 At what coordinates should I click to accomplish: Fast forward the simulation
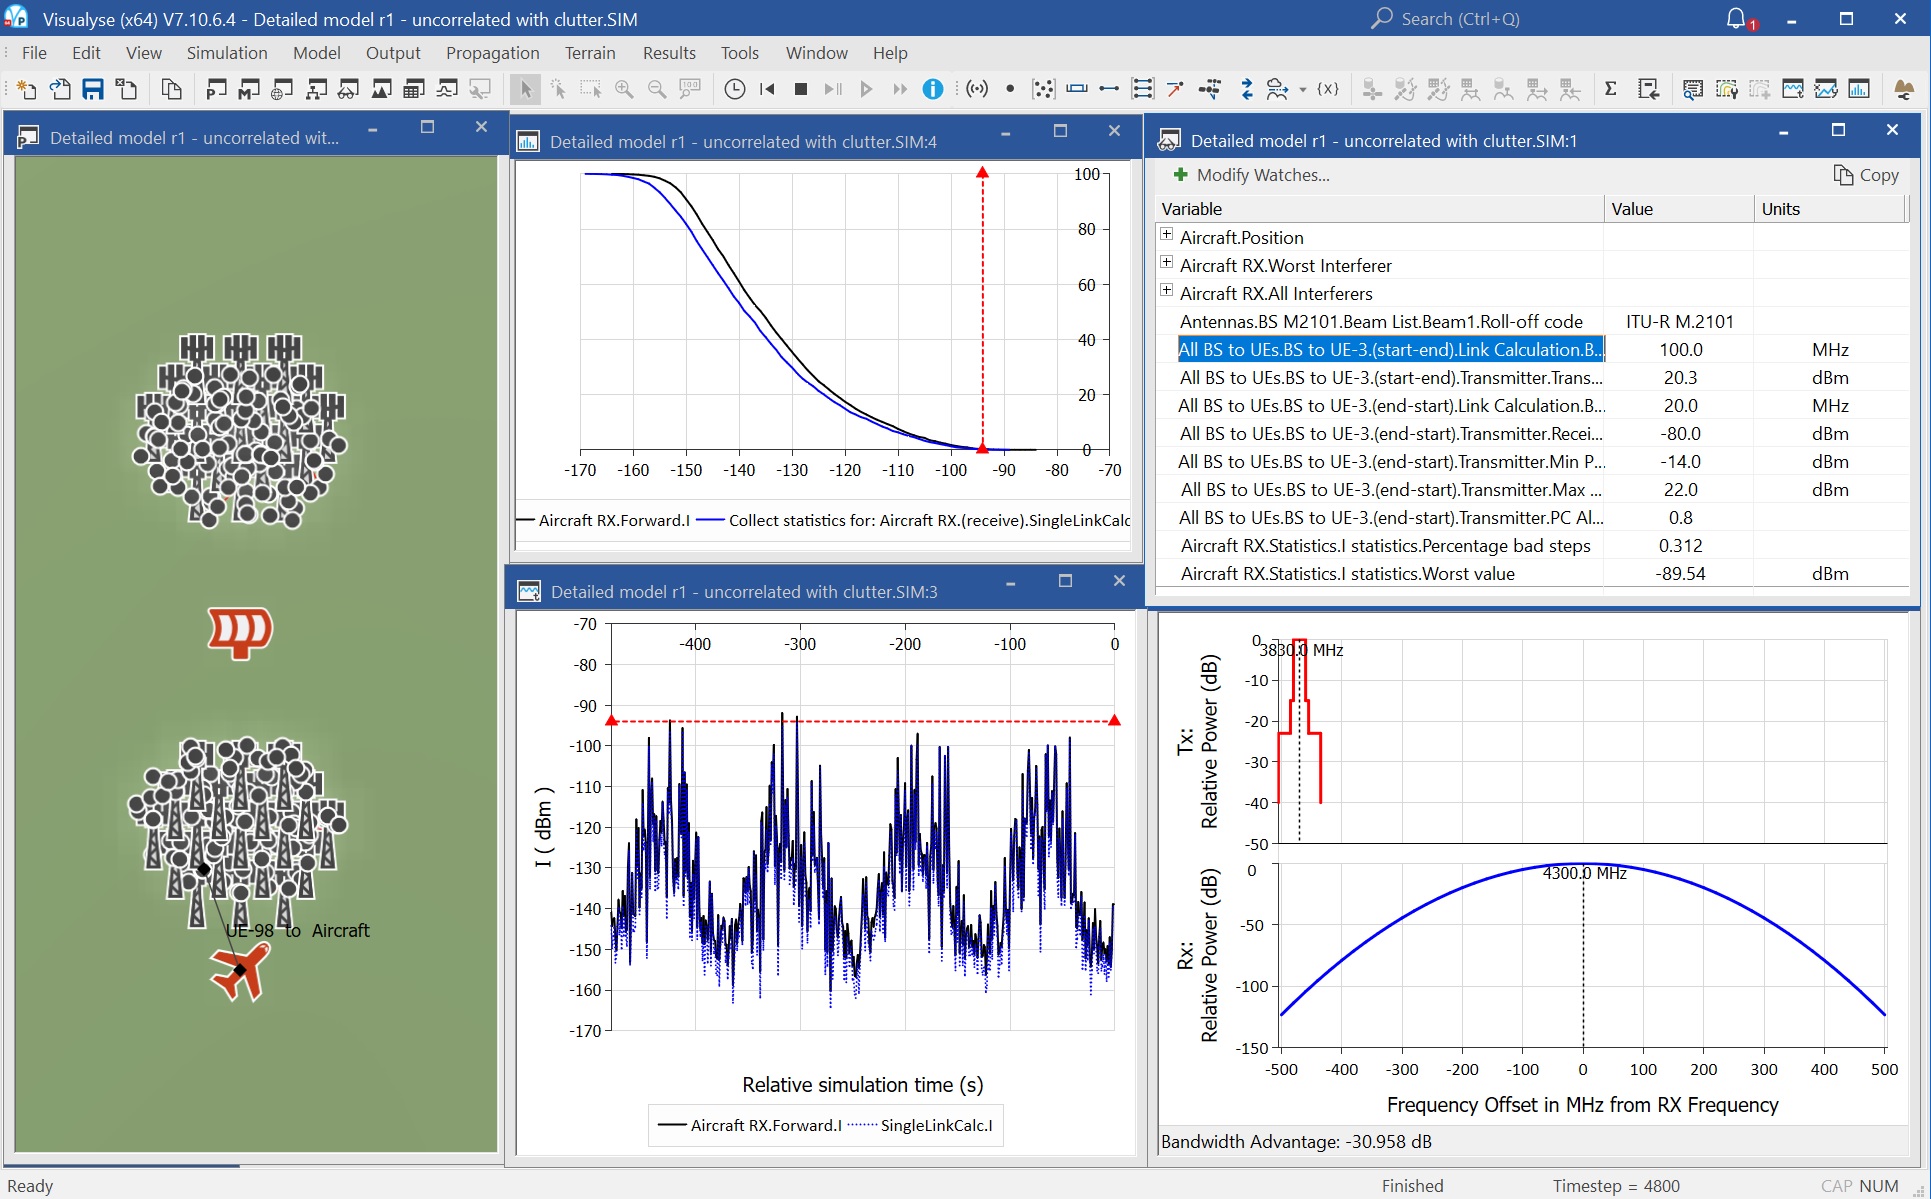point(900,90)
